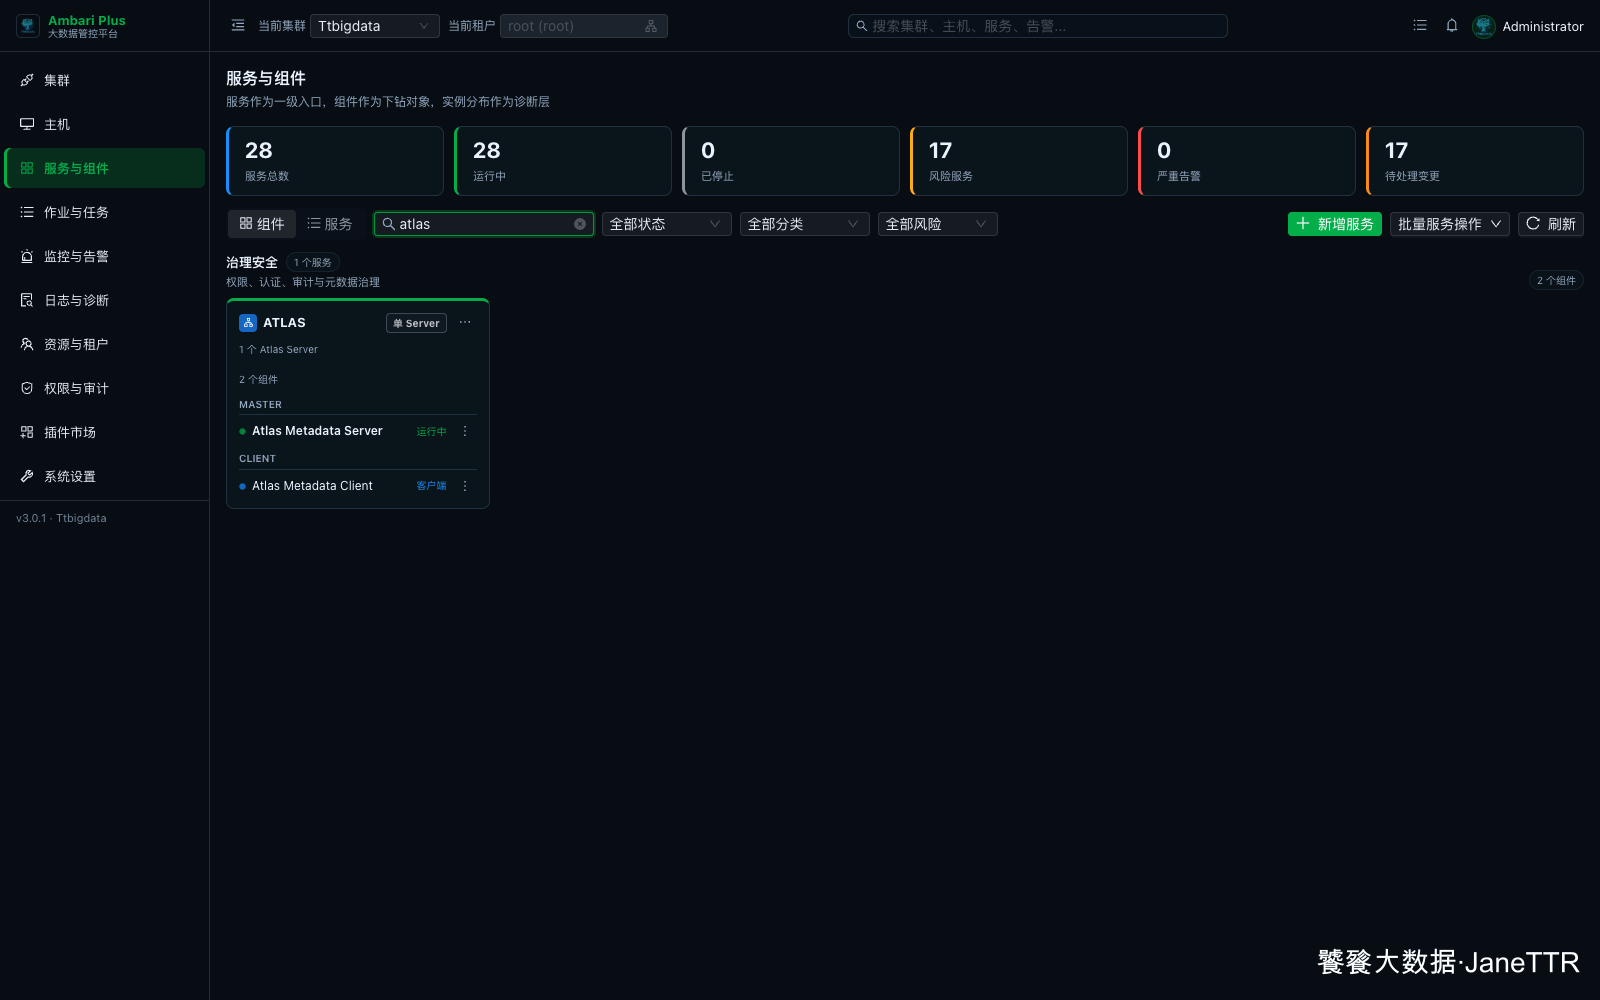Click the 运行中 status of Atlas Server

[432, 432]
